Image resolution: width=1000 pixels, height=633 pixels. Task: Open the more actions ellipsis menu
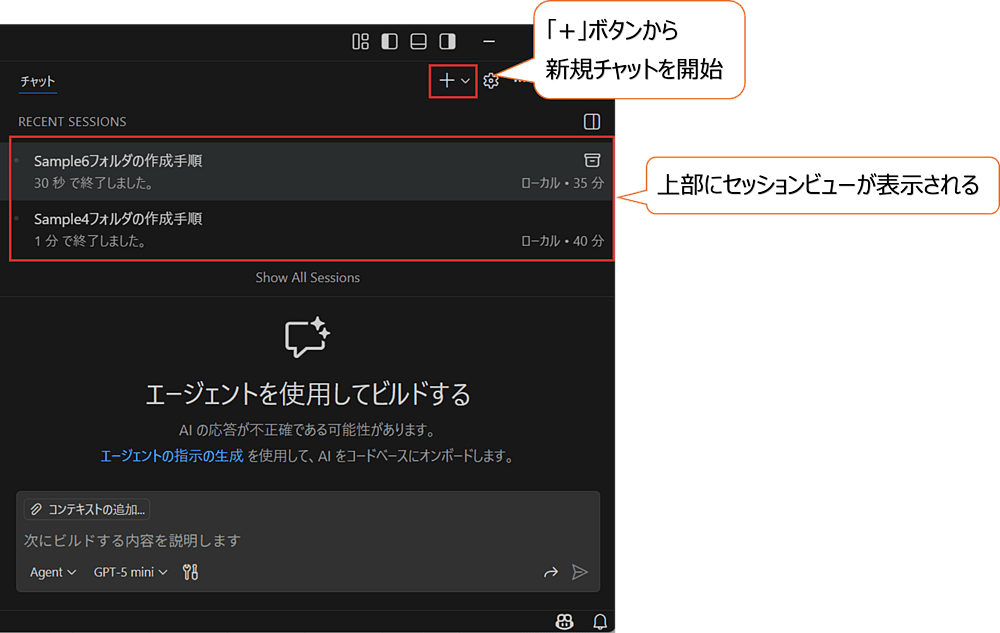click(517, 81)
